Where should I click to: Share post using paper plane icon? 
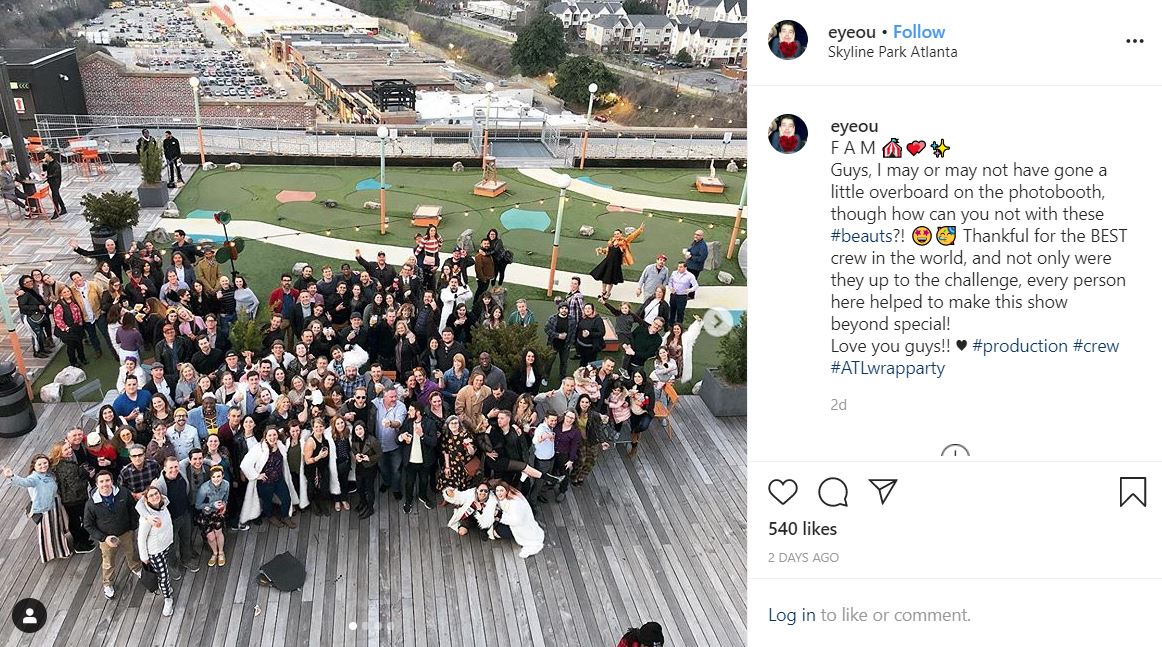883,491
